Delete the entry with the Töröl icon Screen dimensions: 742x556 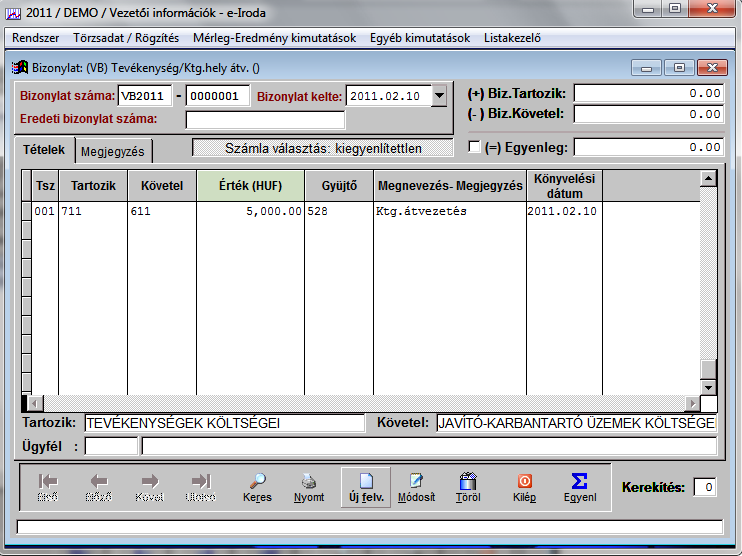pos(467,482)
